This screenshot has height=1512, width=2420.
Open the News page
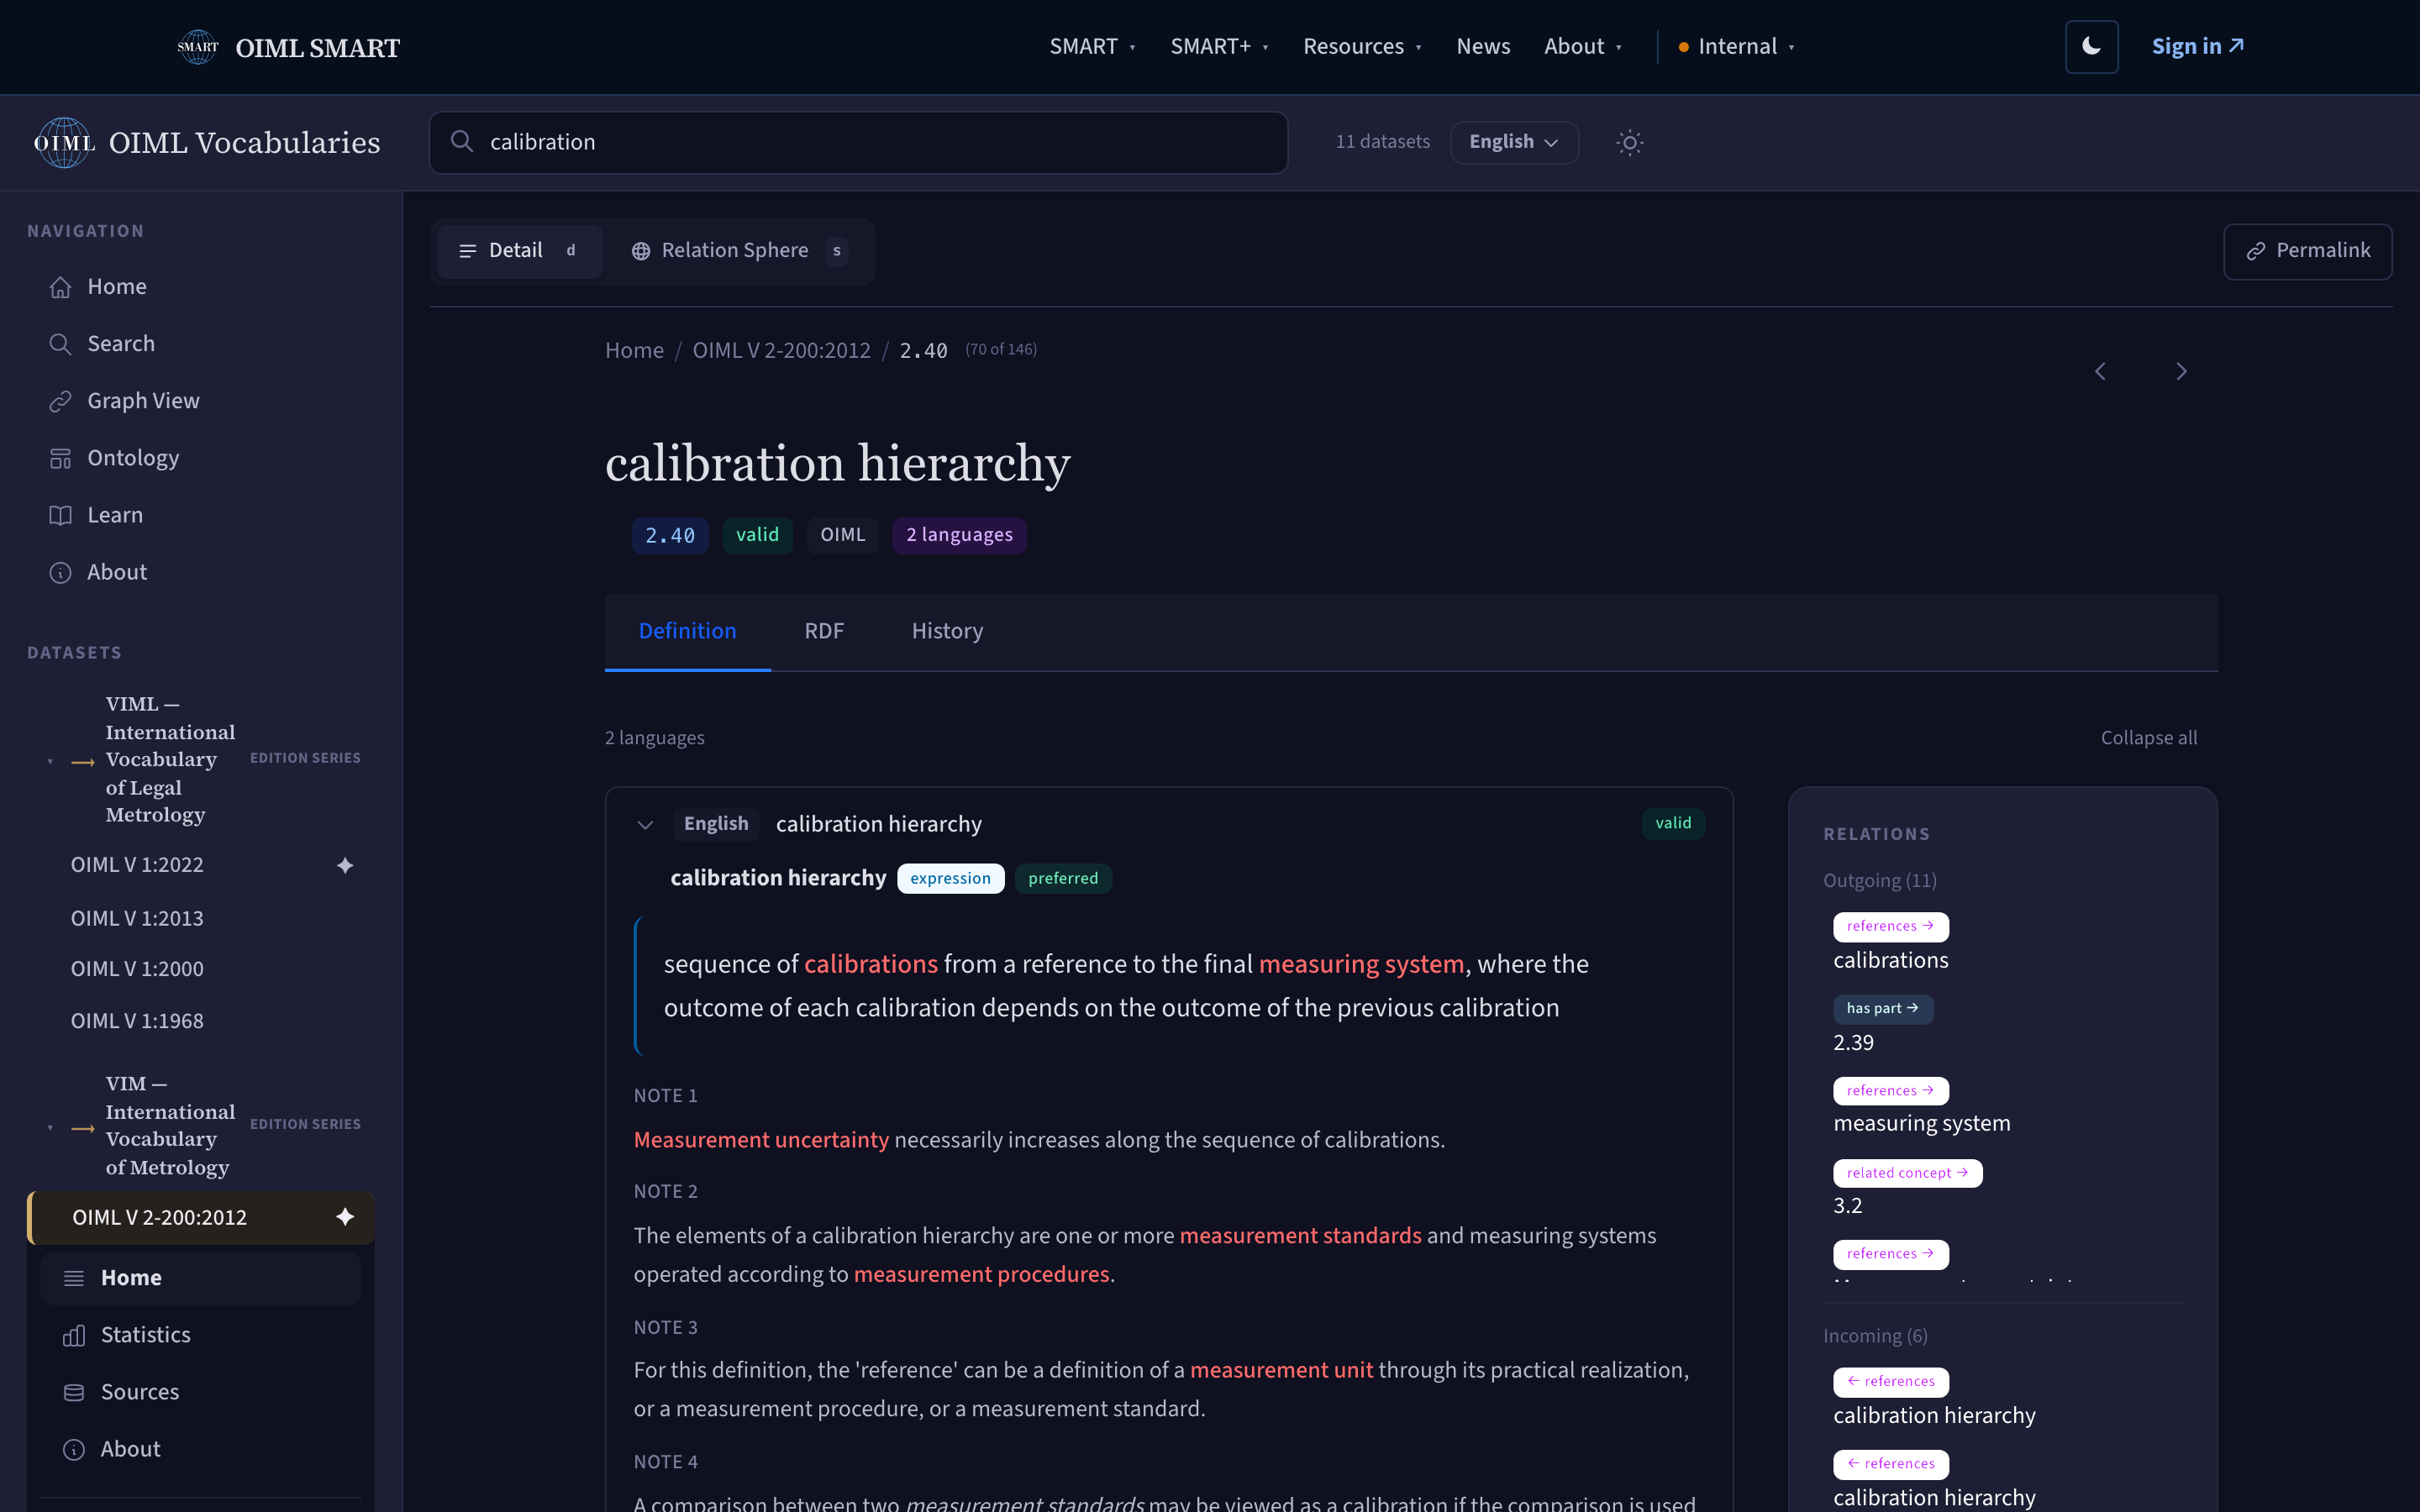click(x=1483, y=47)
